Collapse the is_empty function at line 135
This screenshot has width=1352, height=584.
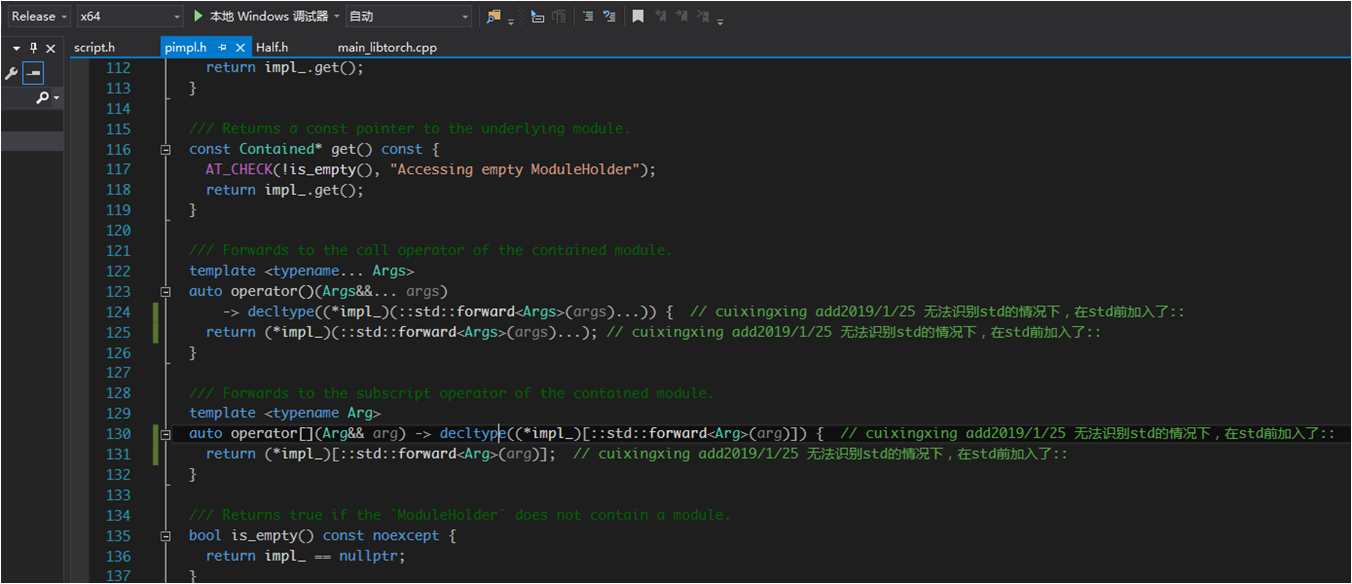point(165,536)
